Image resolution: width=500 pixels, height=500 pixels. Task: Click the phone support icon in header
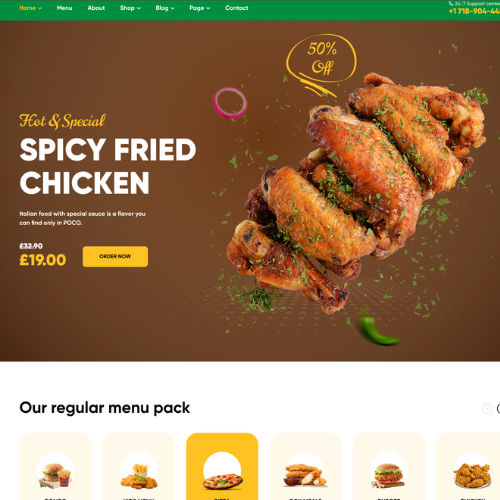click(x=451, y=3)
